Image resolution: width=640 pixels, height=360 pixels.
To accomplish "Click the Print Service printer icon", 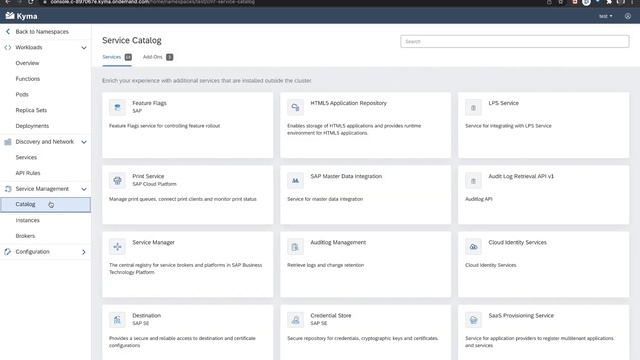I will (x=117, y=180).
